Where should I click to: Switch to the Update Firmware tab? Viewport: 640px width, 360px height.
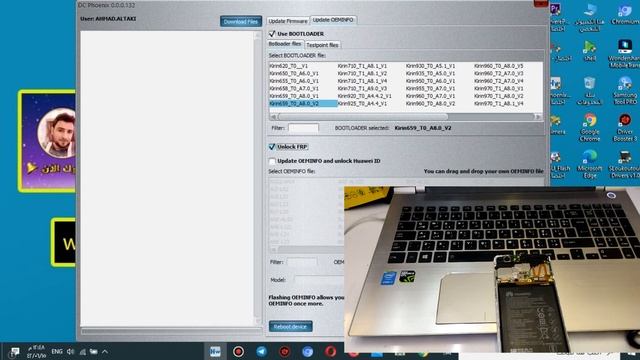288,21
